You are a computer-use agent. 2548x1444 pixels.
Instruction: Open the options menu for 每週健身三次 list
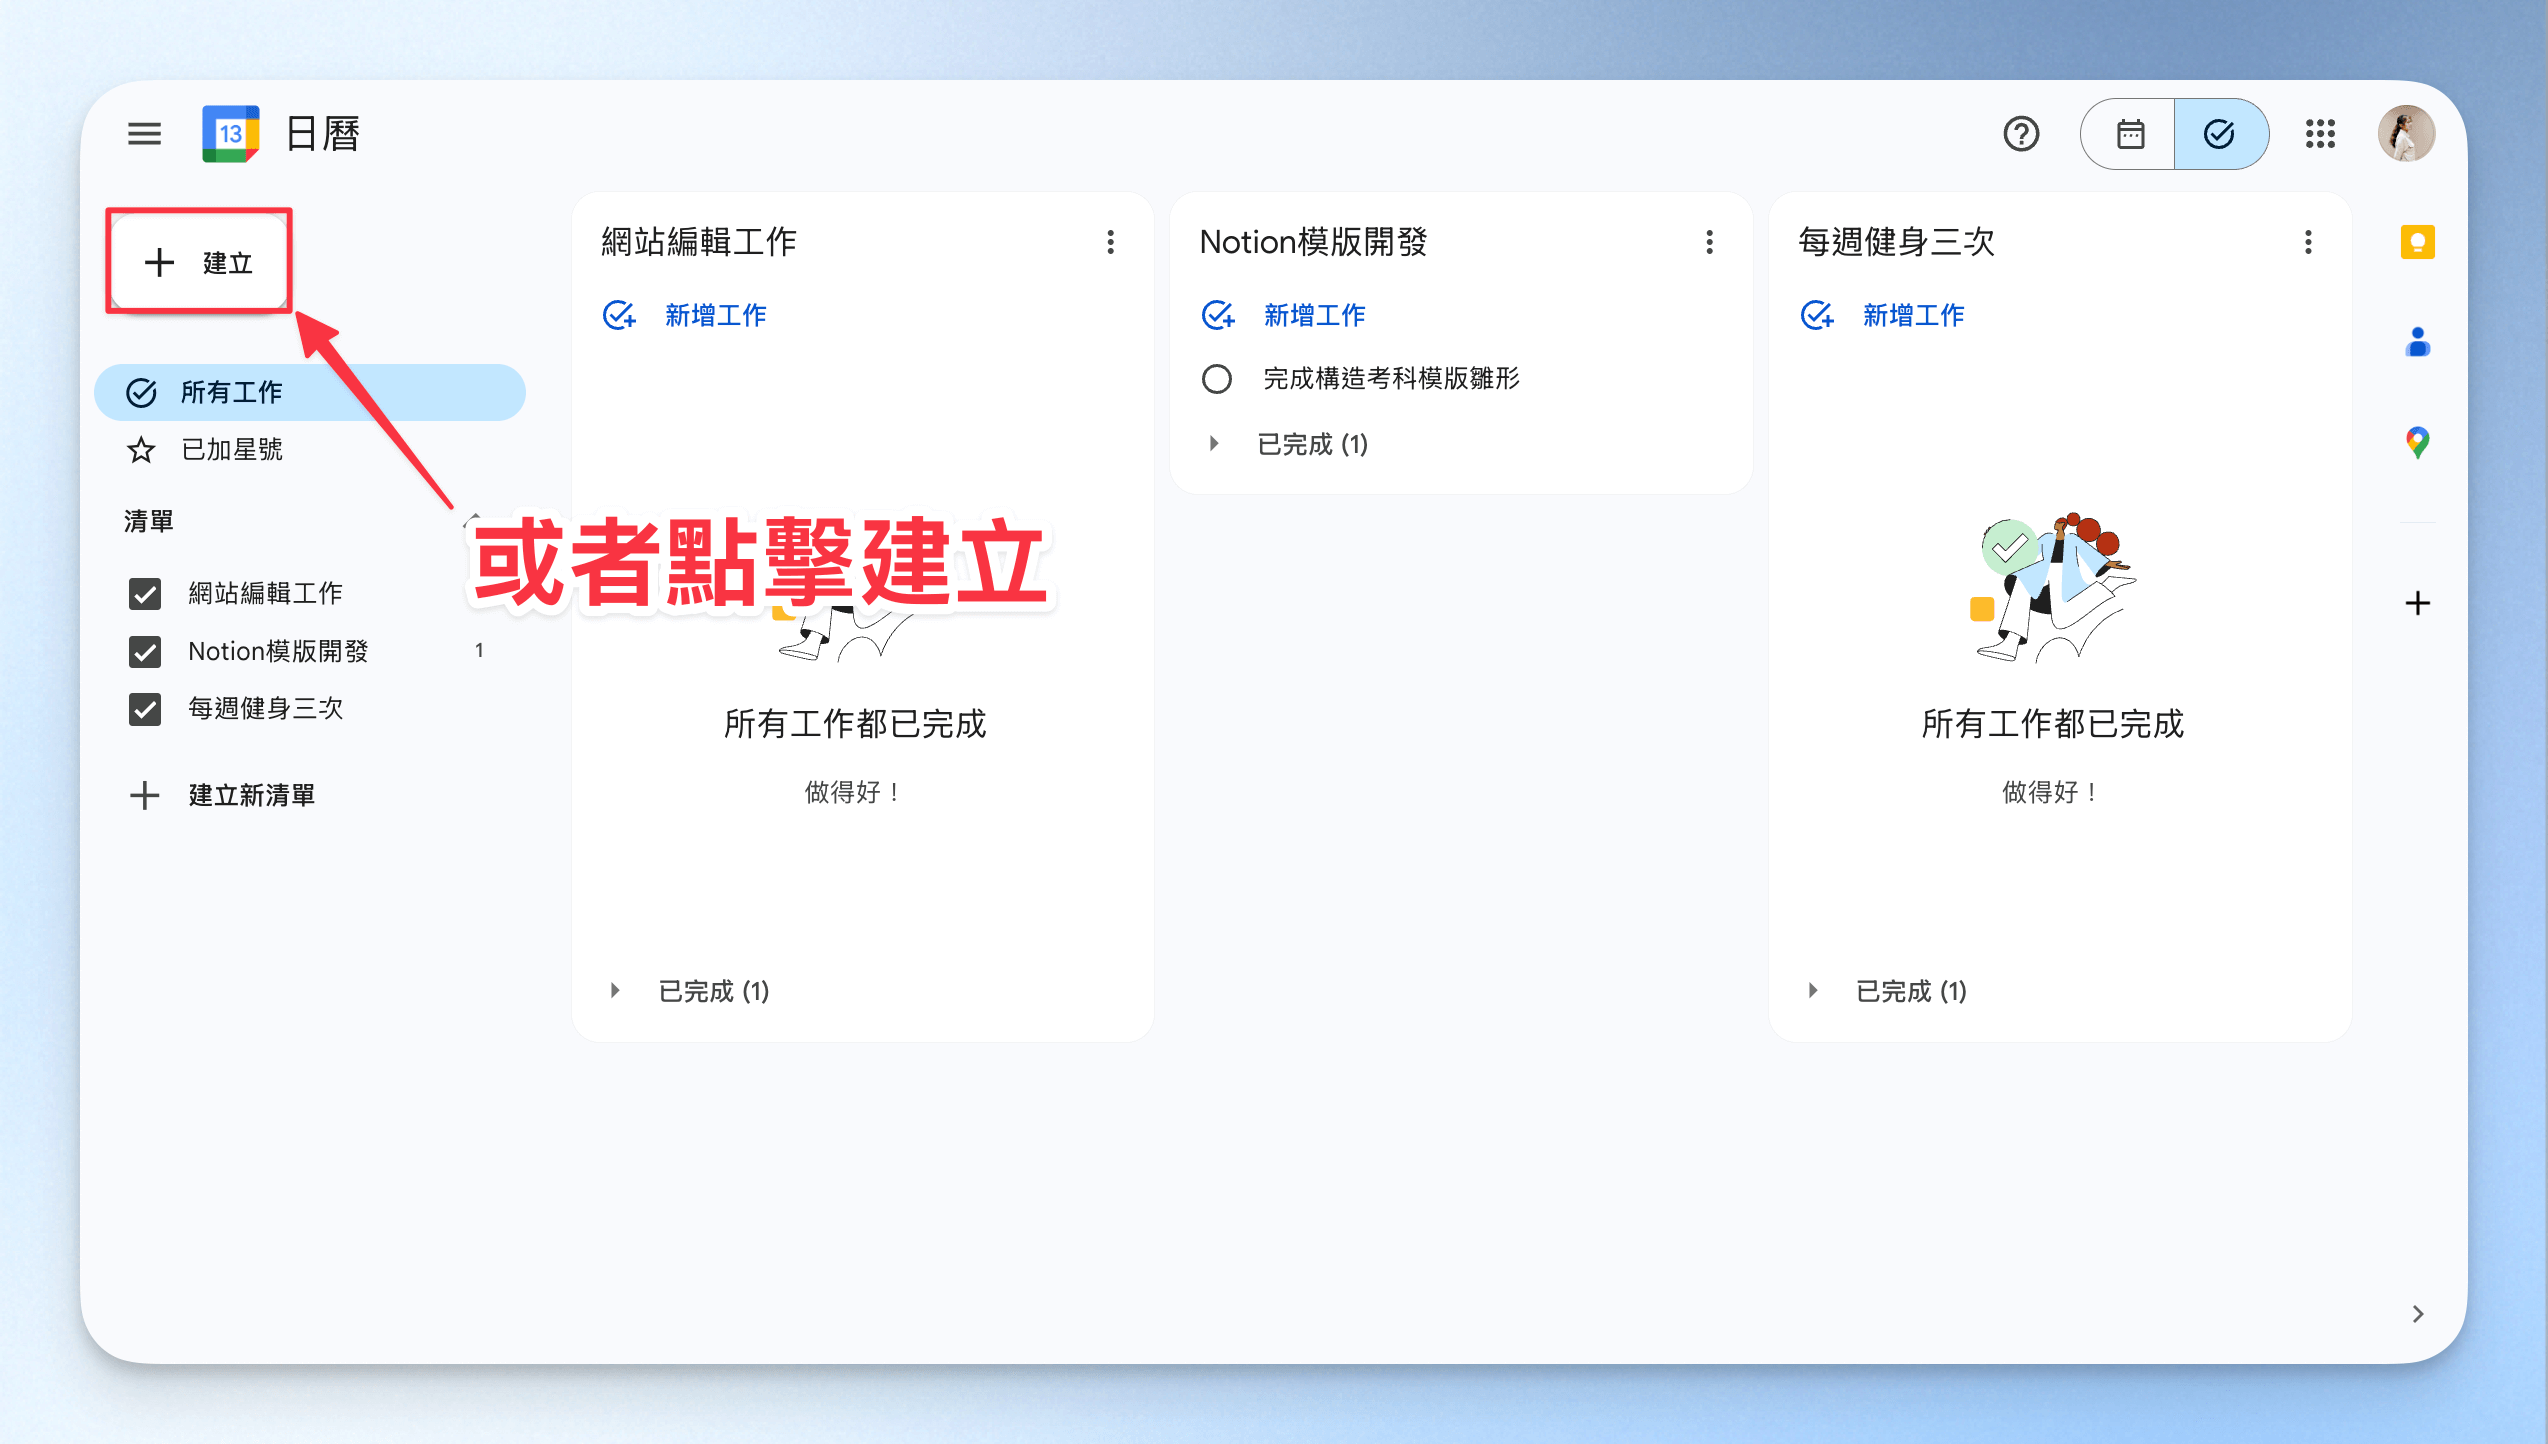2308,242
